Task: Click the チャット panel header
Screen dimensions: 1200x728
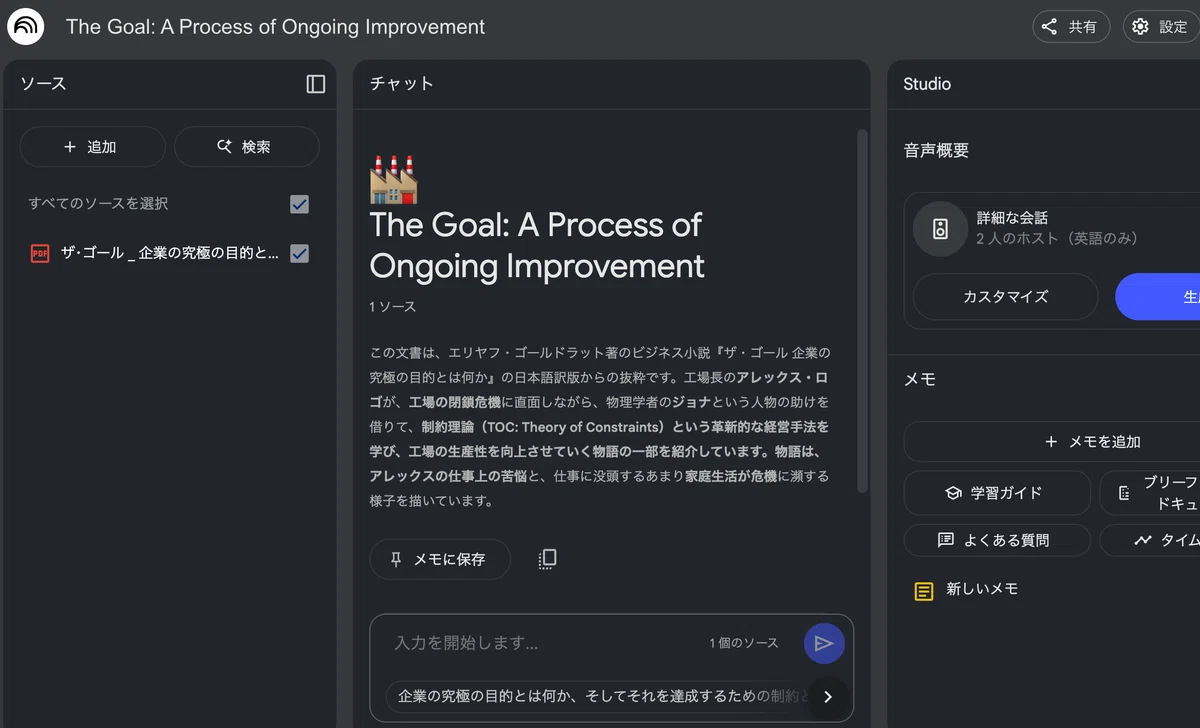Action: pyautogui.click(x=402, y=84)
